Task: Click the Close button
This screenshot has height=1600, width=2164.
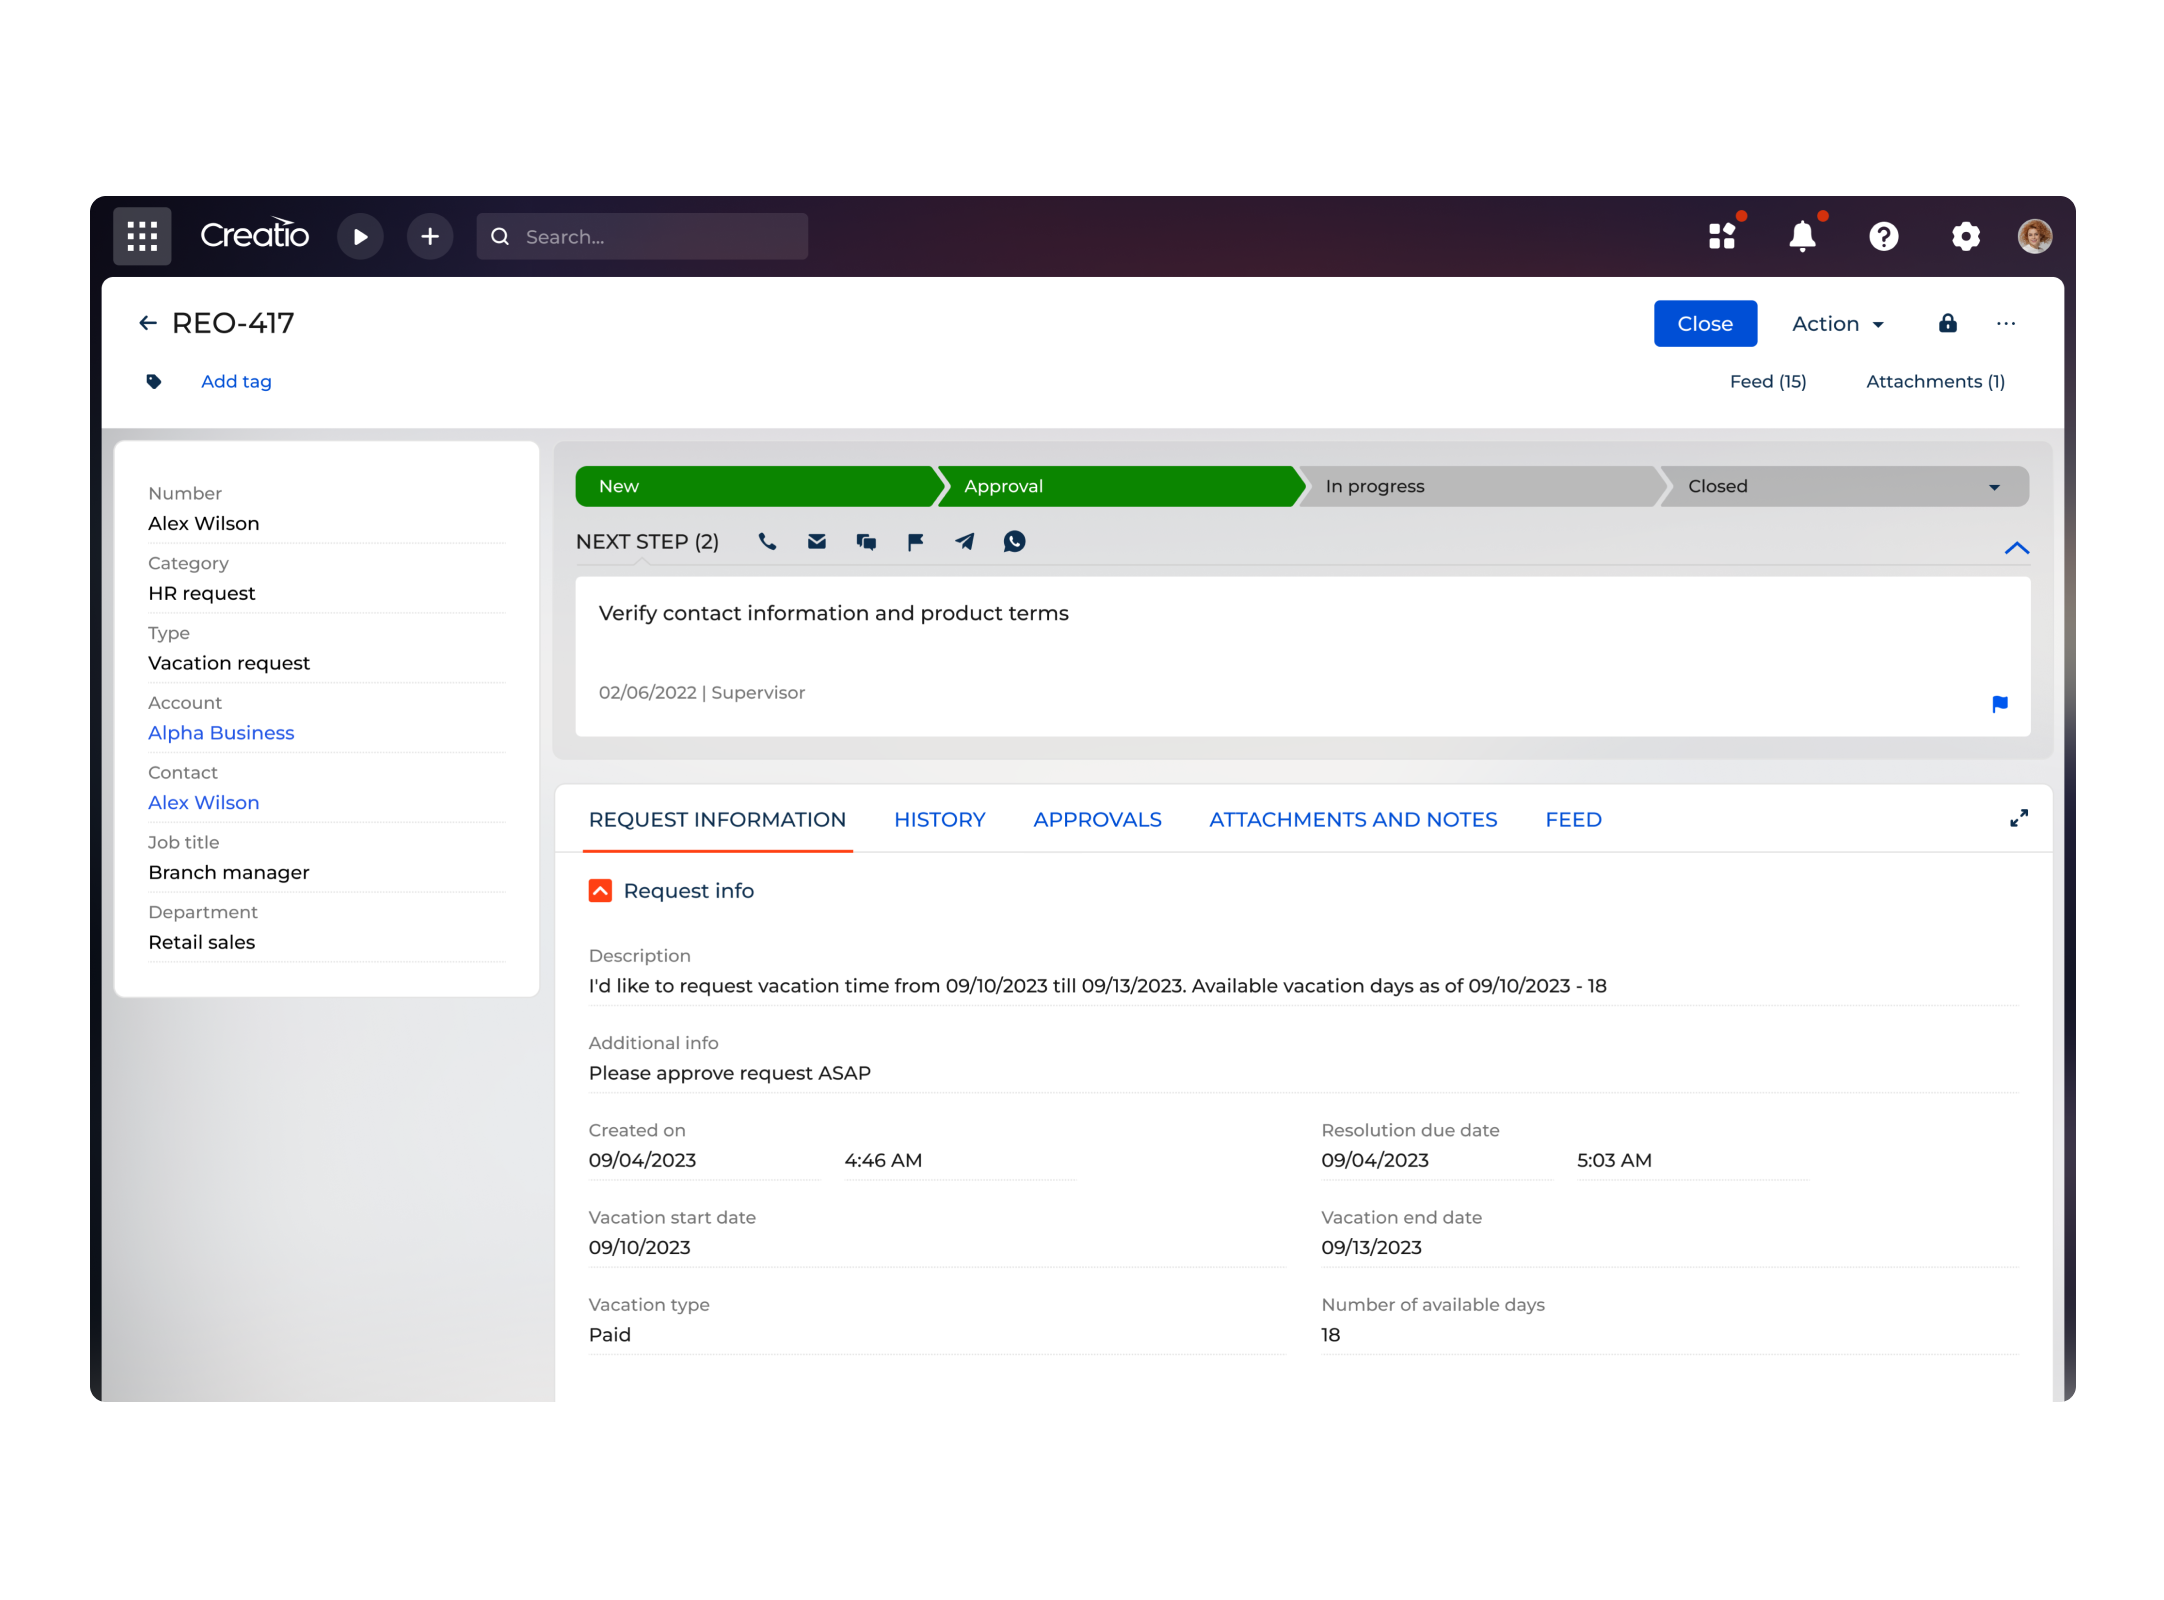Action: (x=1705, y=323)
